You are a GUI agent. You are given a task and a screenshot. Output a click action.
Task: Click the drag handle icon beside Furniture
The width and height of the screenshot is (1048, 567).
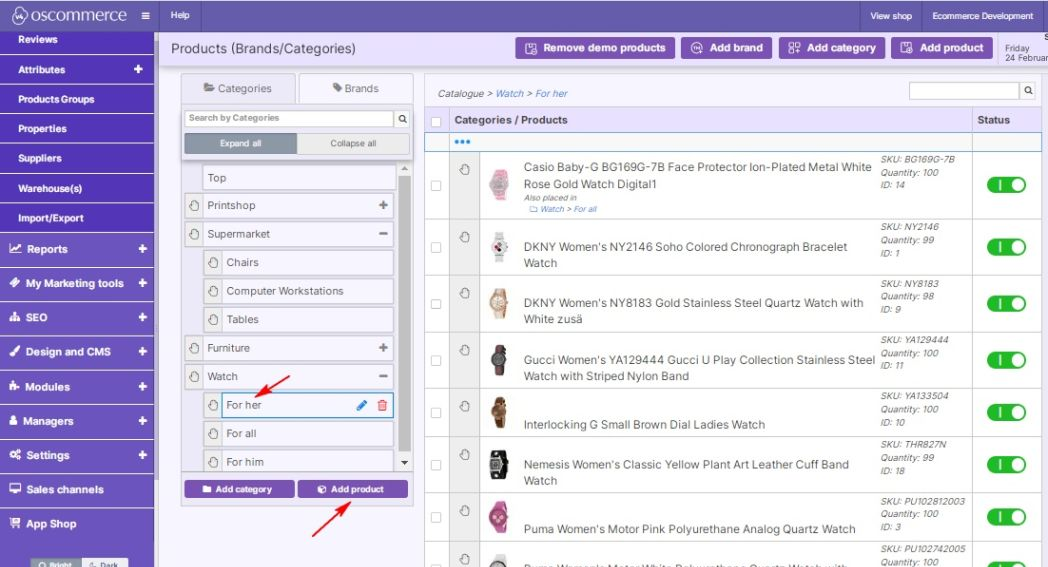pos(194,348)
